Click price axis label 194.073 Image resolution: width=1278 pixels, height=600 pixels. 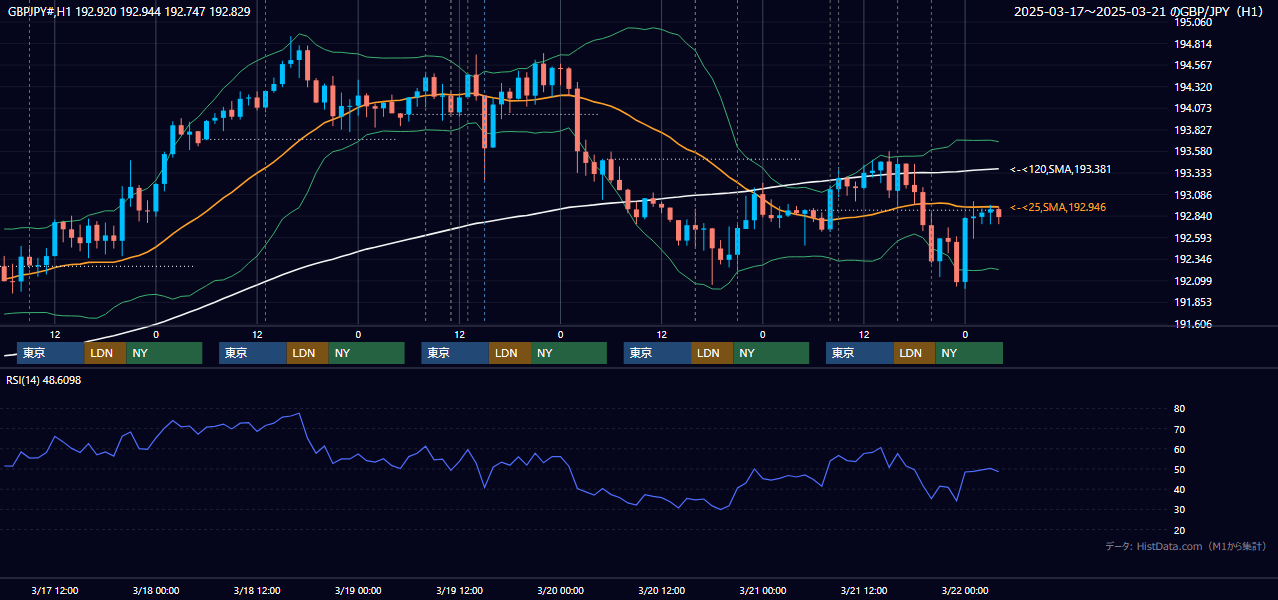click(1193, 108)
